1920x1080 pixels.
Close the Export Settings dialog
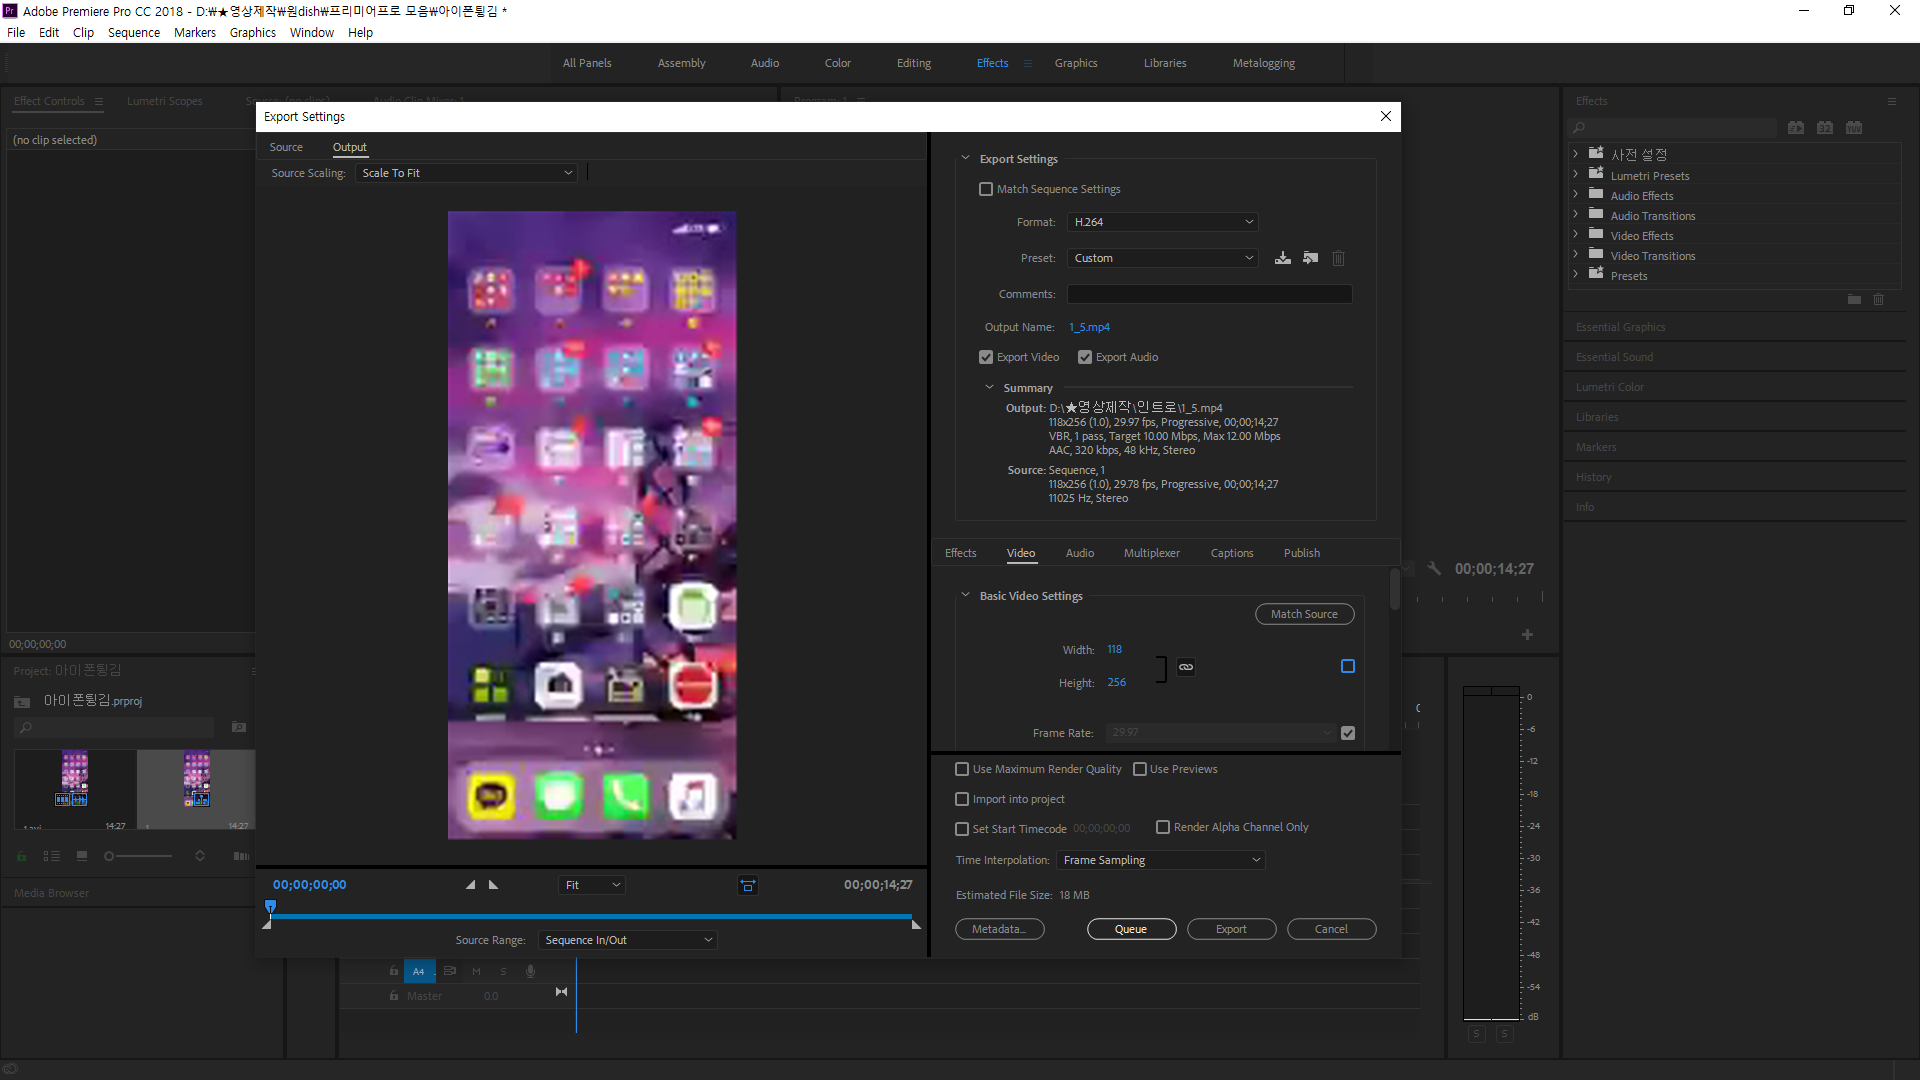pos(1386,116)
